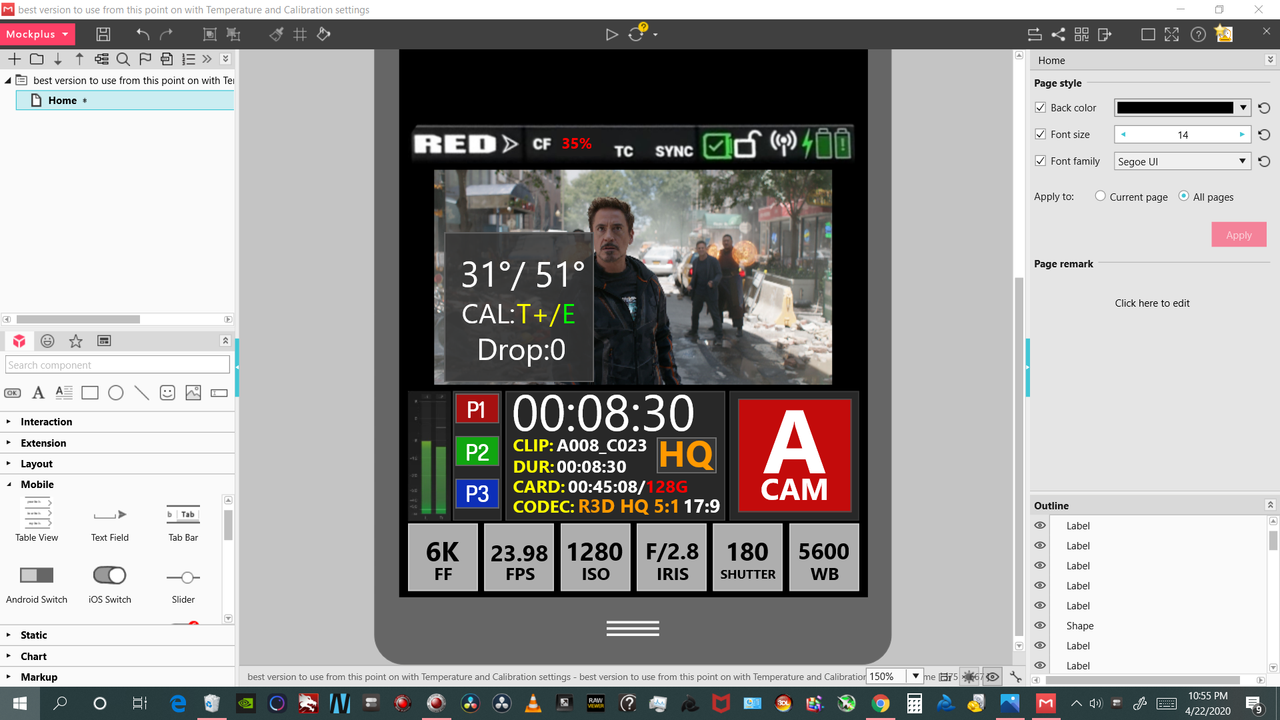Open Chrome from the Windows taskbar
This screenshot has width=1280, height=720.
coord(880,703)
